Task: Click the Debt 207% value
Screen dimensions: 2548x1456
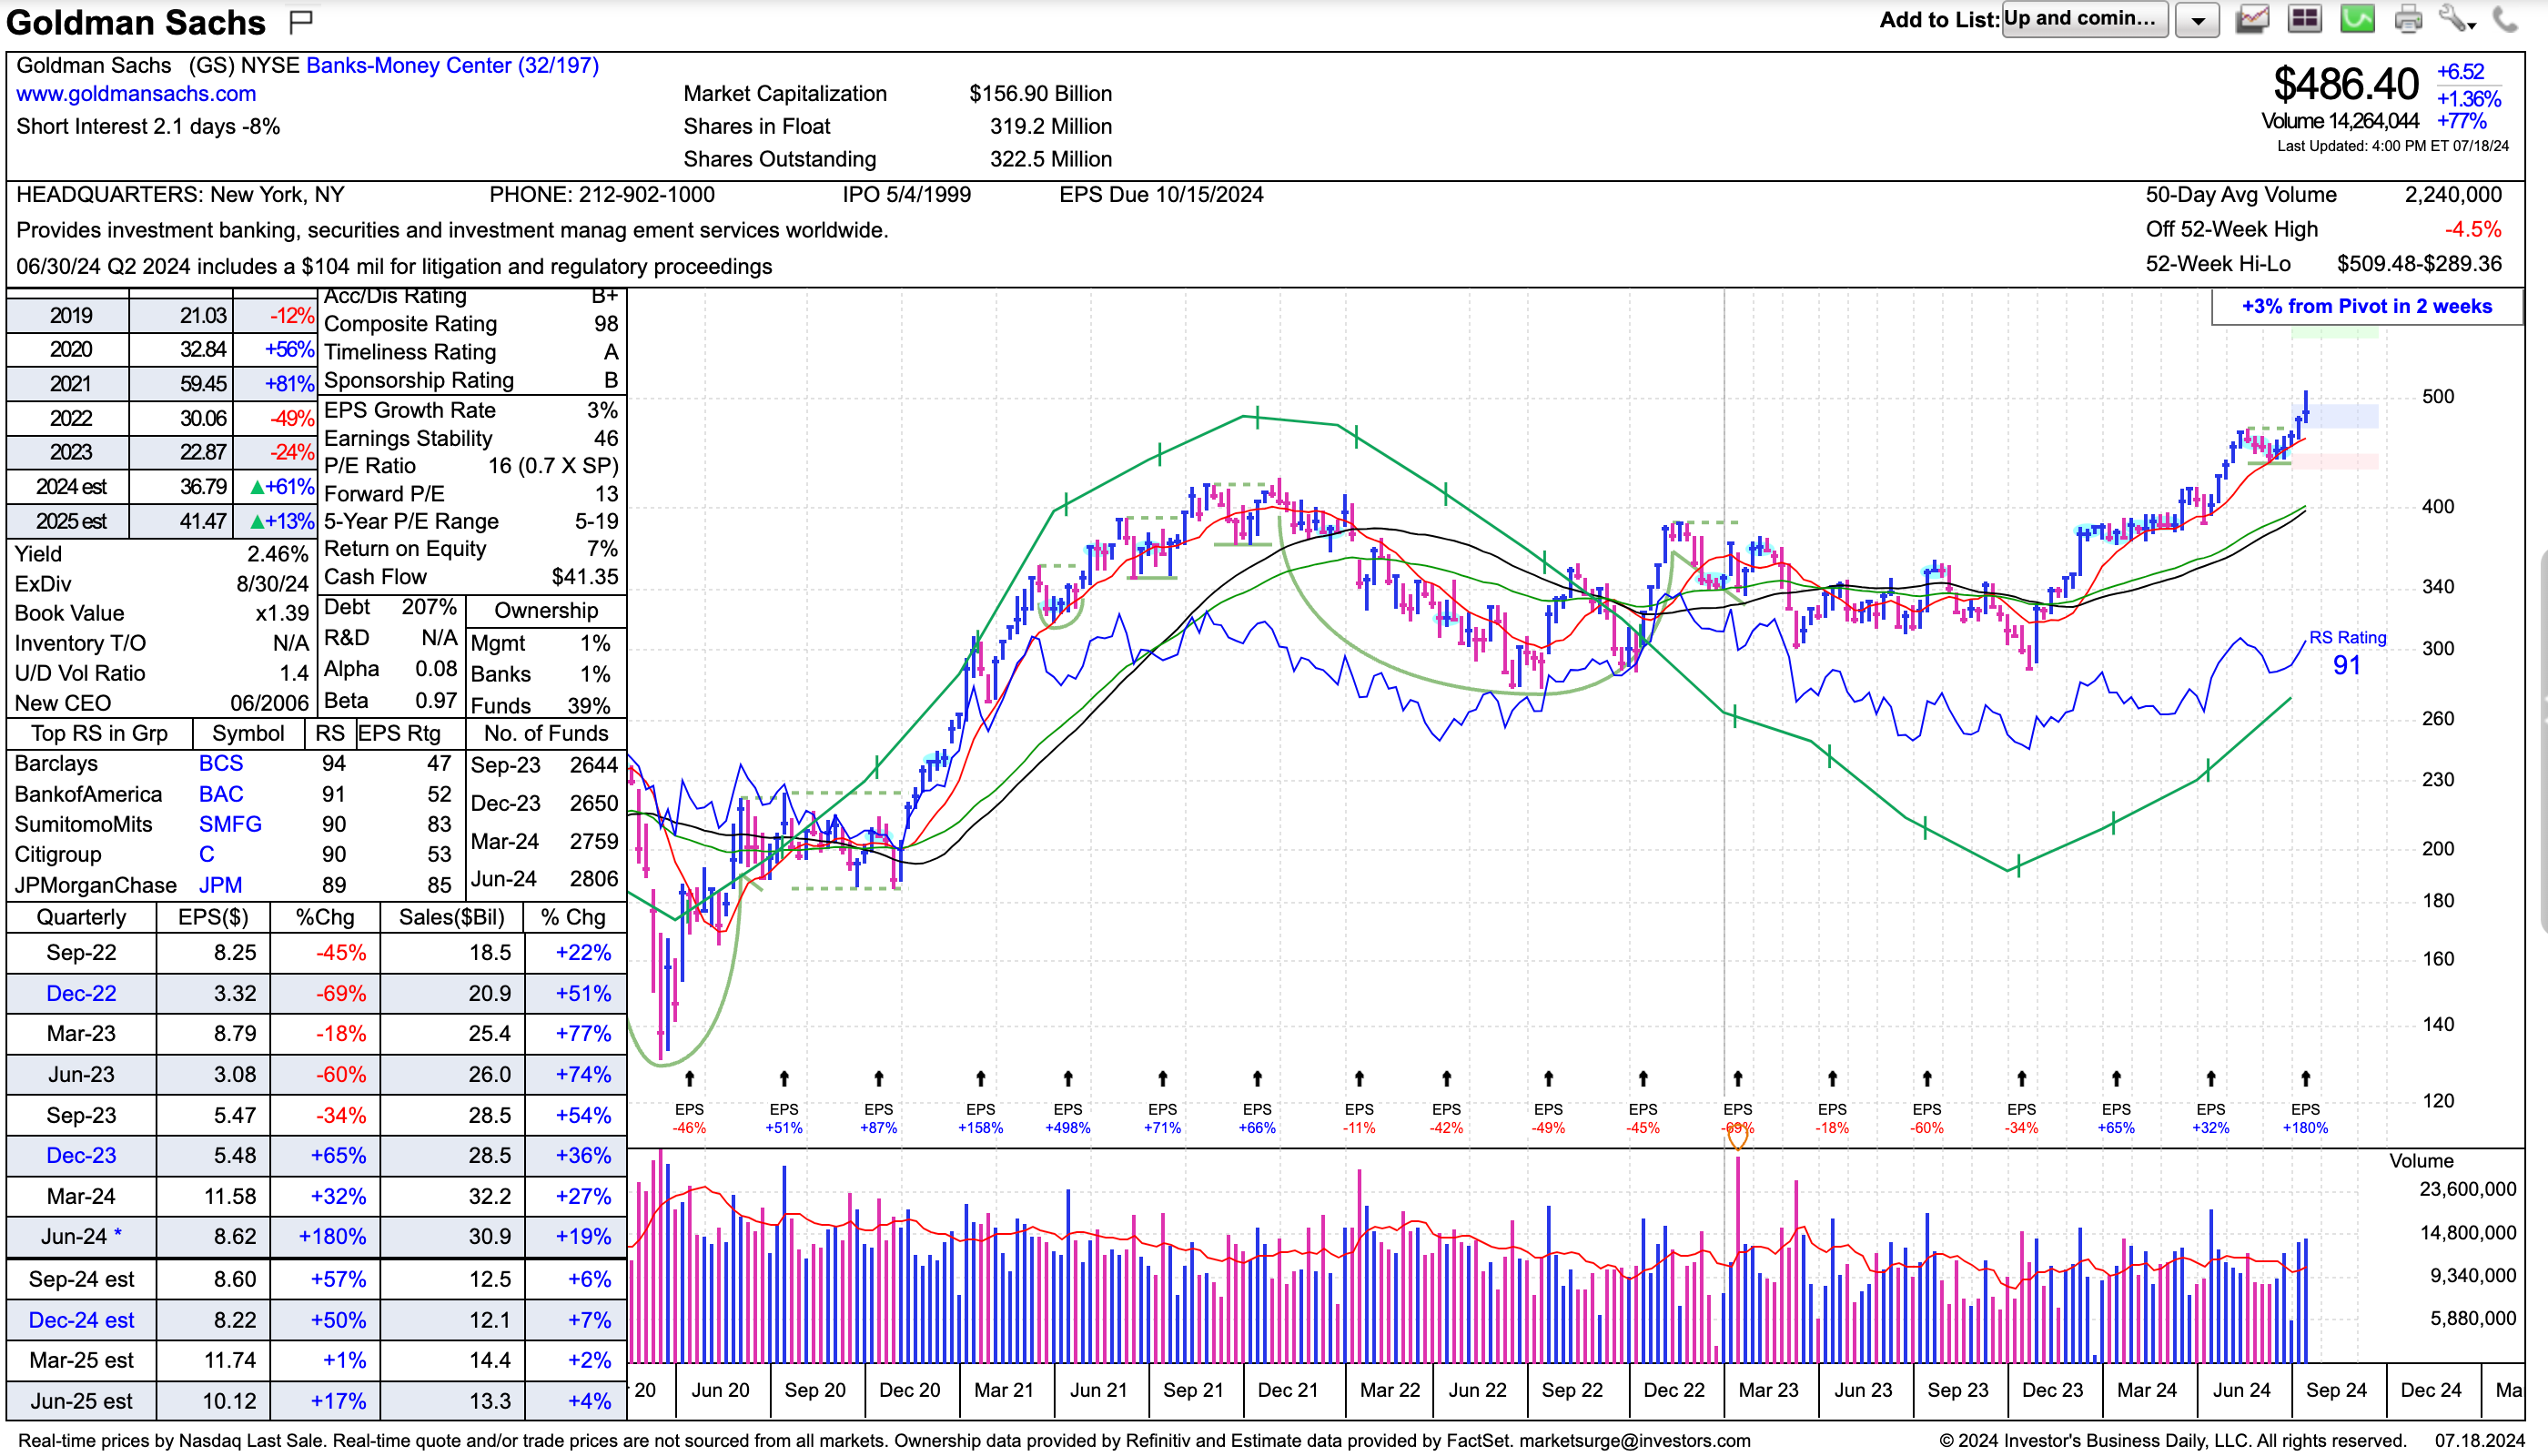Action: click(429, 607)
